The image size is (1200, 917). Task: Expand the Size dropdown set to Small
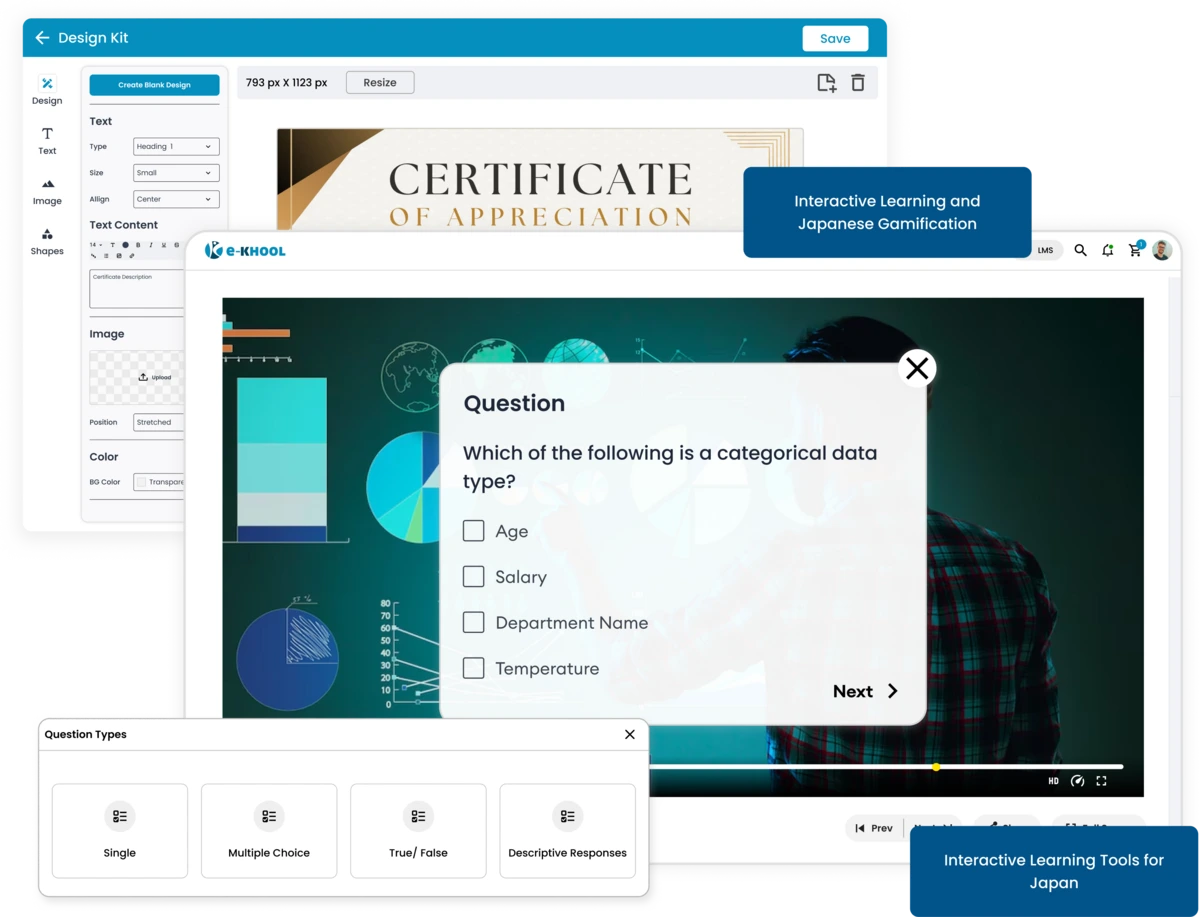[x=176, y=173]
